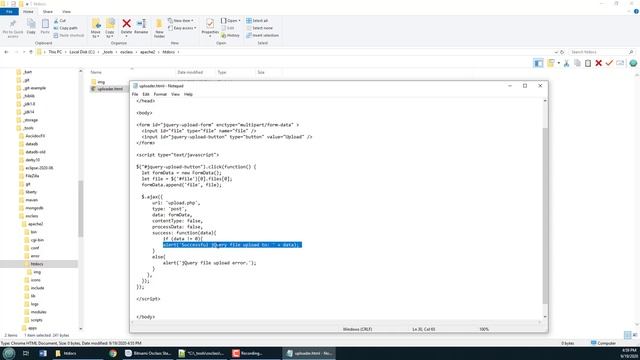The height and width of the screenshot is (360, 640).
Task: Switch to the Share ribbon tab
Action: click(48, 12)
